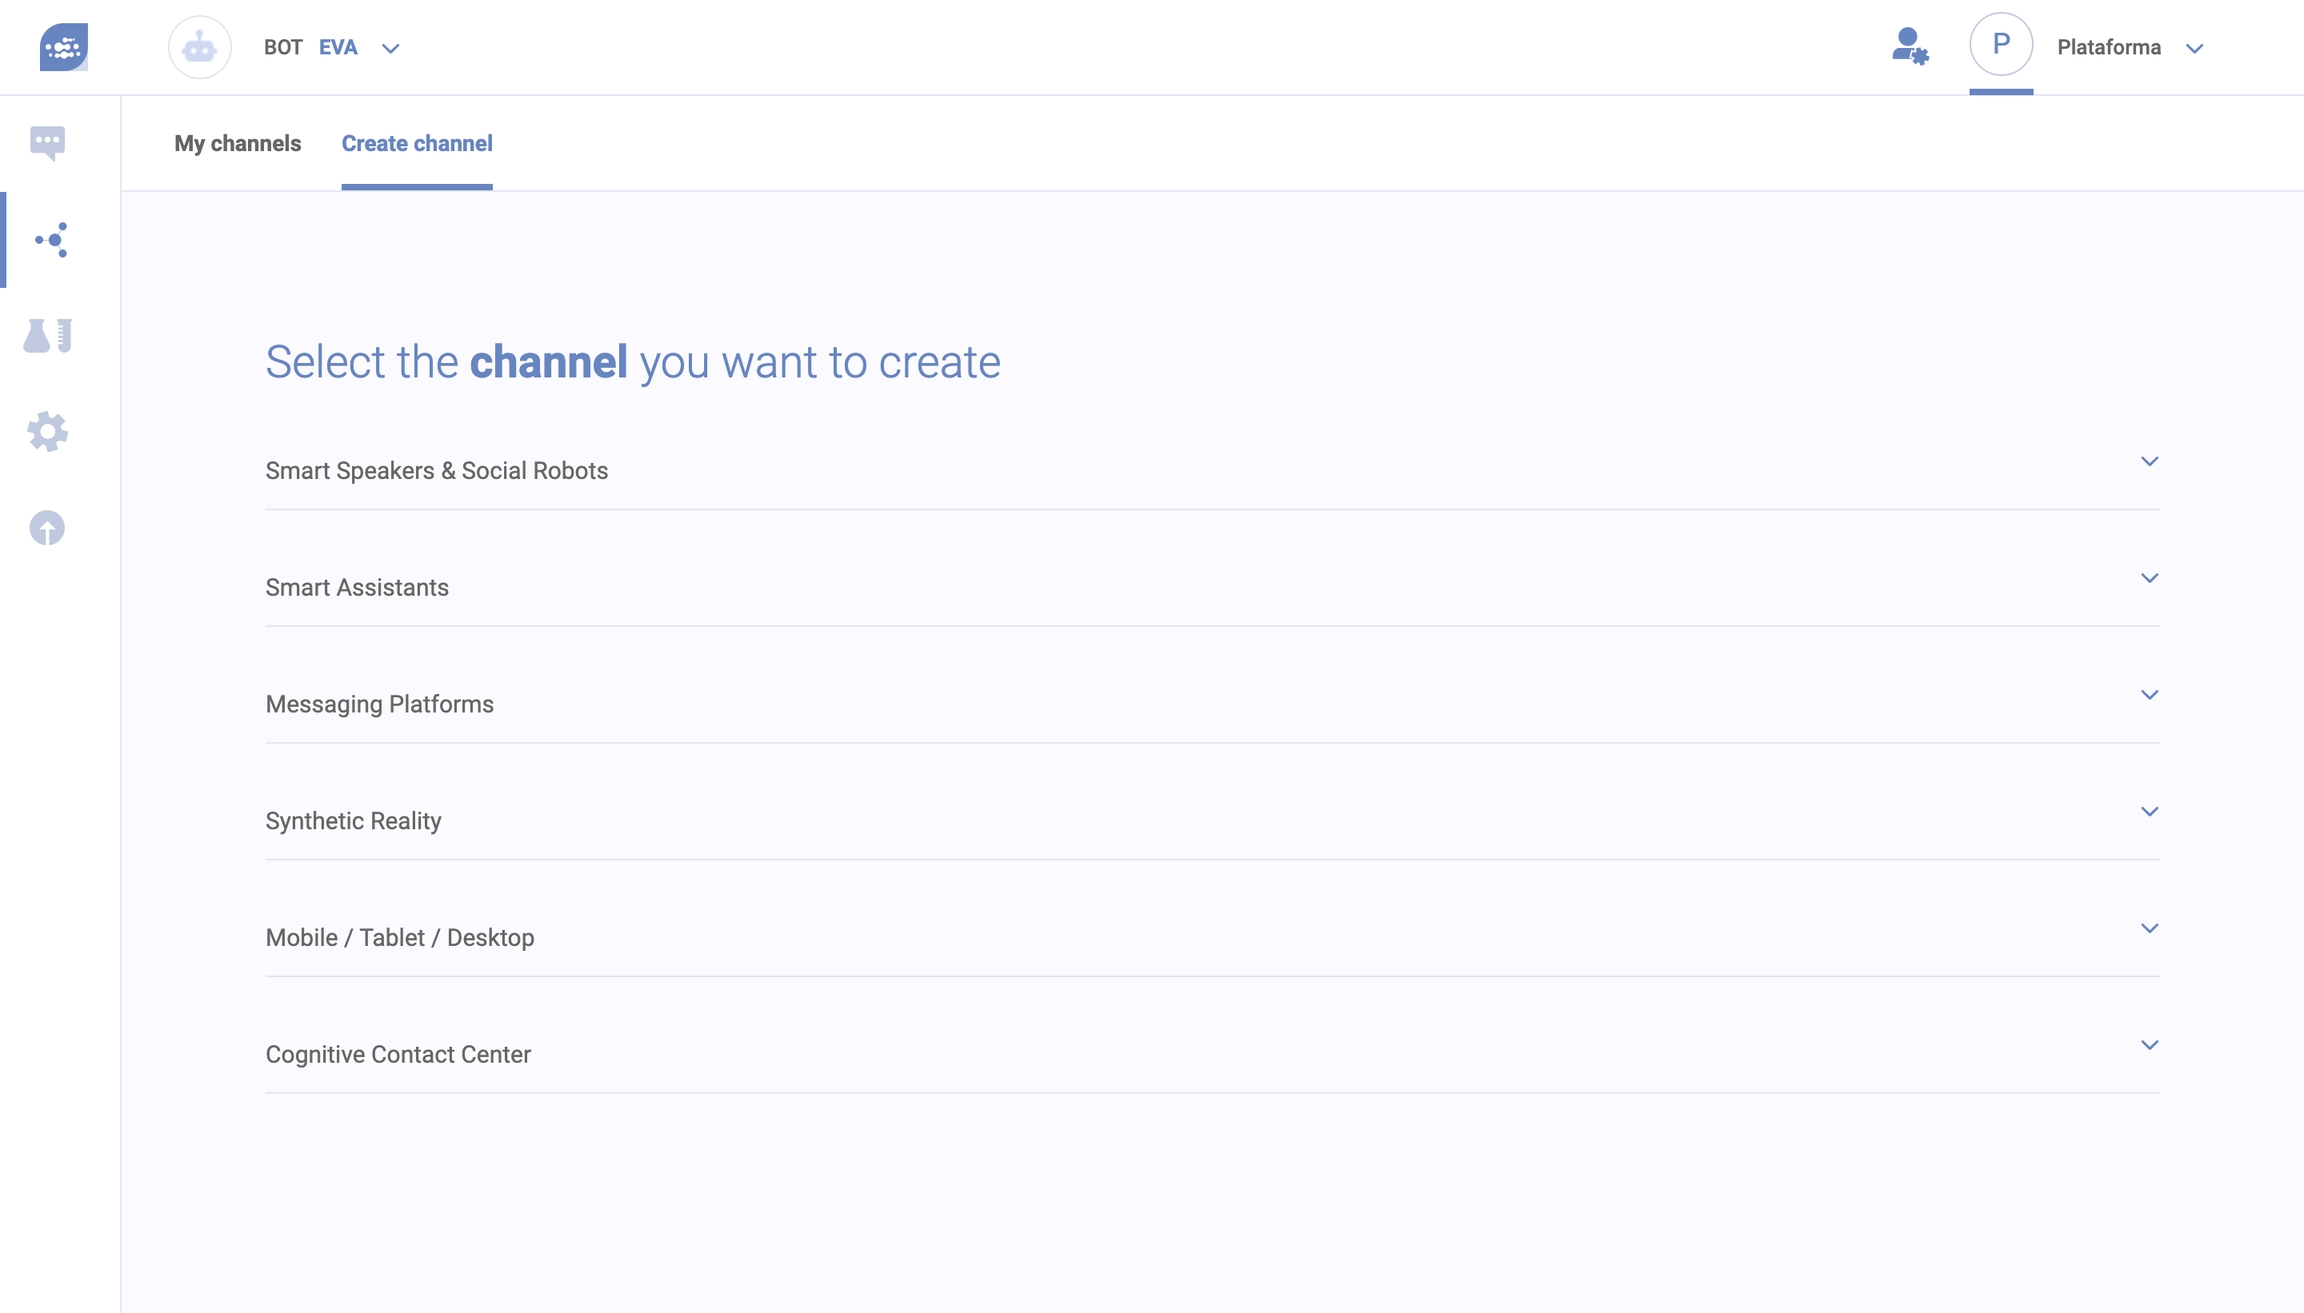Click the upload arrow sidebar icon
The width and height of the screenshot is (2304, 1313).
click(x=47, y=528)
